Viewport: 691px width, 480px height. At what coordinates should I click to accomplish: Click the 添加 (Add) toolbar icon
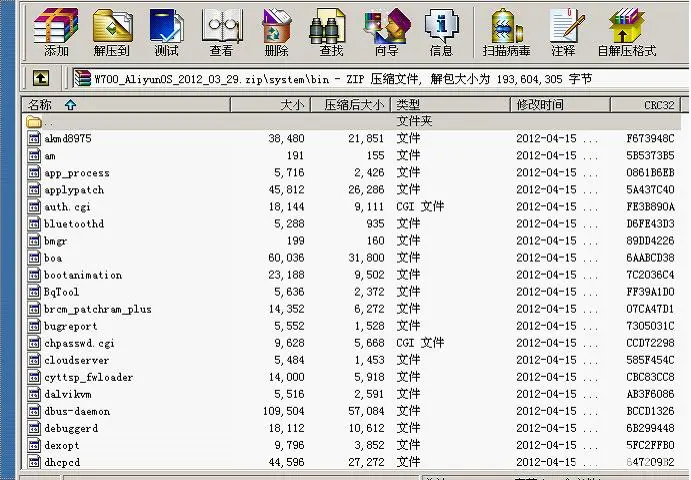[56, 32]
